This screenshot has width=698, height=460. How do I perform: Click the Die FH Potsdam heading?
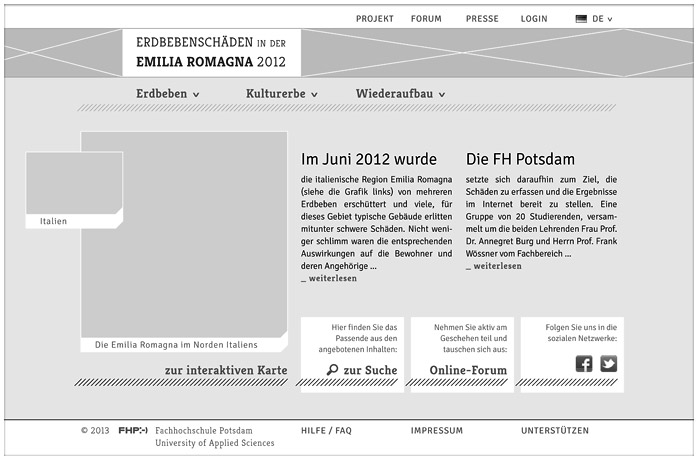[x=520, y=159]
